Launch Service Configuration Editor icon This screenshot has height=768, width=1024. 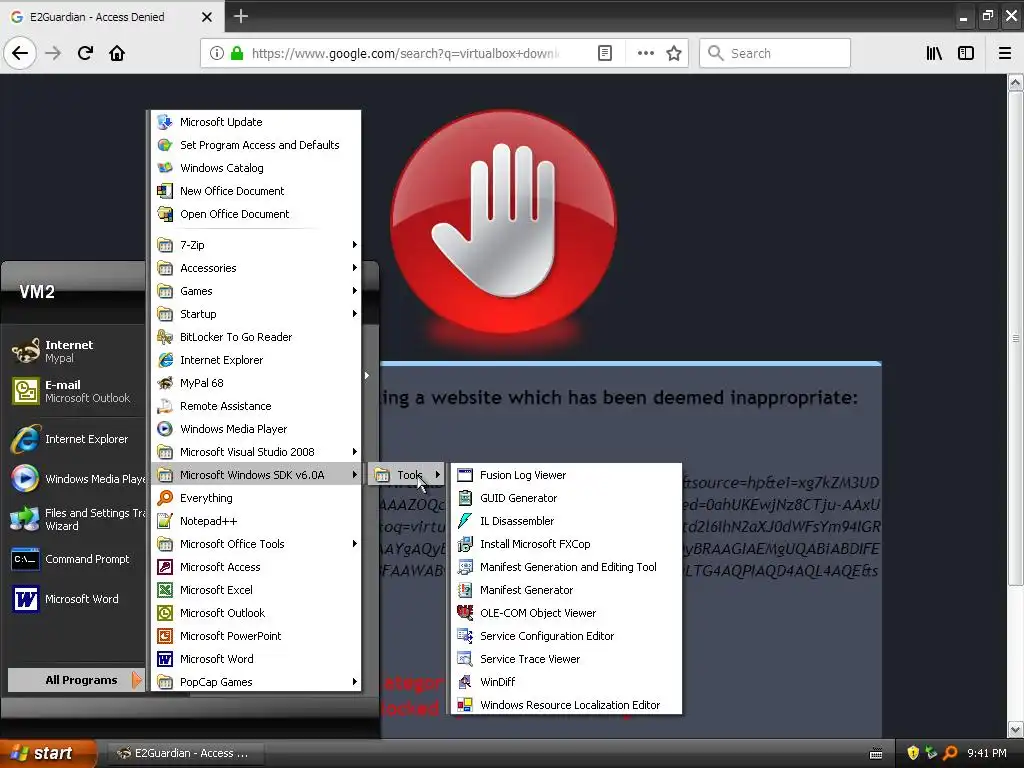click(x=465, y=635)
